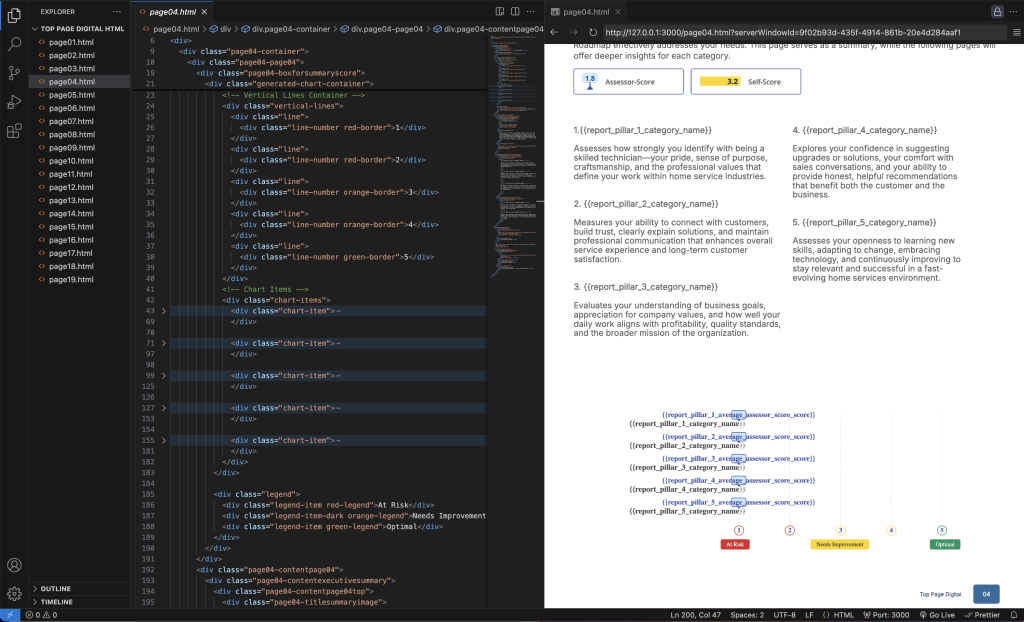Open editor layout split icon in title bar

516,9
